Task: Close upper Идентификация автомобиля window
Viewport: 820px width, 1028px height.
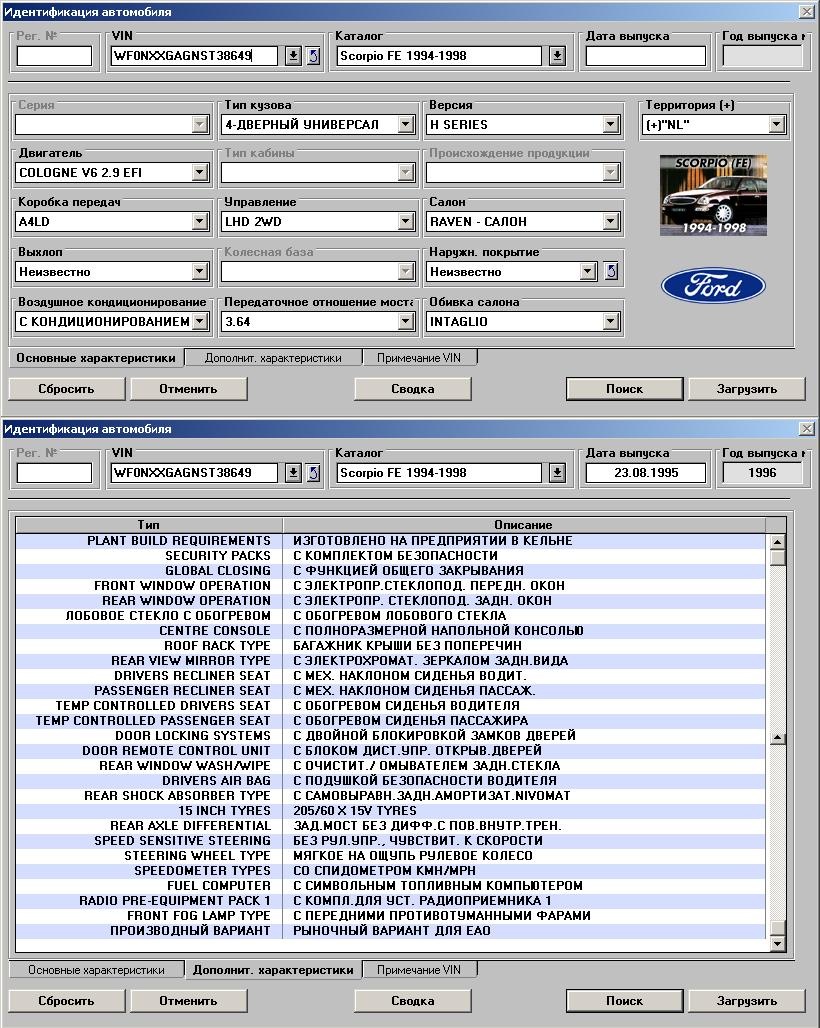Action: [807, 12]
